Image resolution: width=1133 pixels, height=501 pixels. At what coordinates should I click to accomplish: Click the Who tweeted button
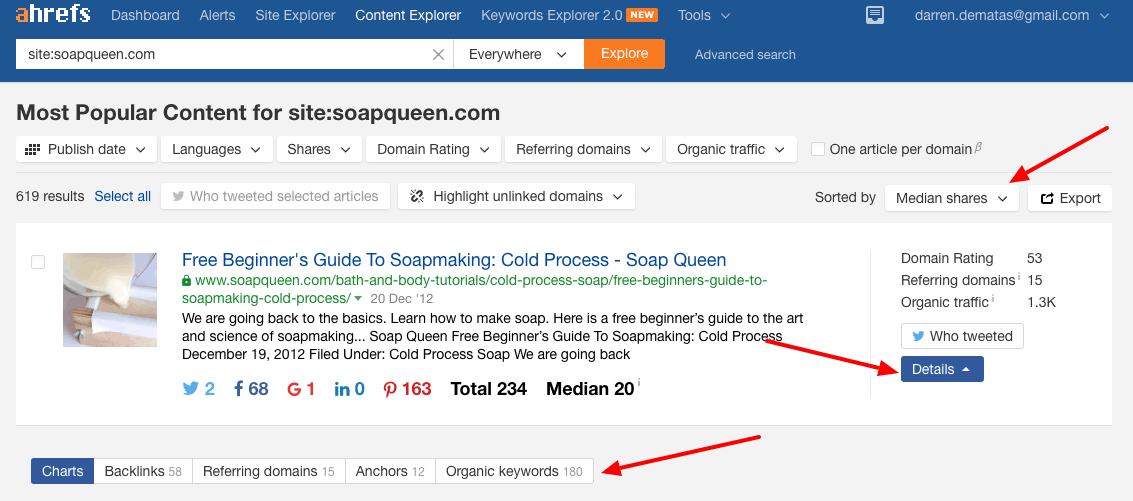(x=962, y=336)
